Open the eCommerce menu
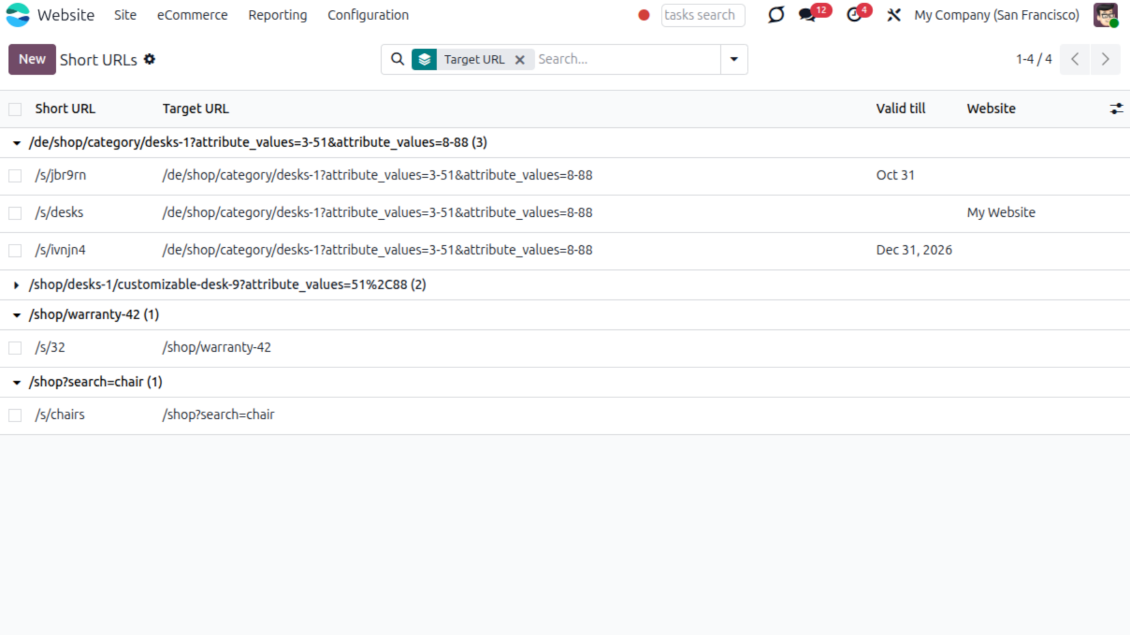1130x635 pixels. [x=192, y=15]
